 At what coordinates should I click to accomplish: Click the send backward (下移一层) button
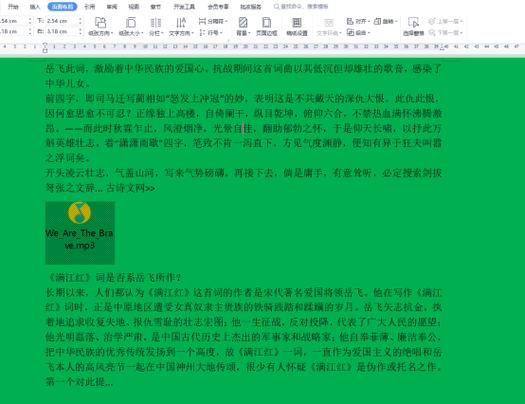coord(445,33)
